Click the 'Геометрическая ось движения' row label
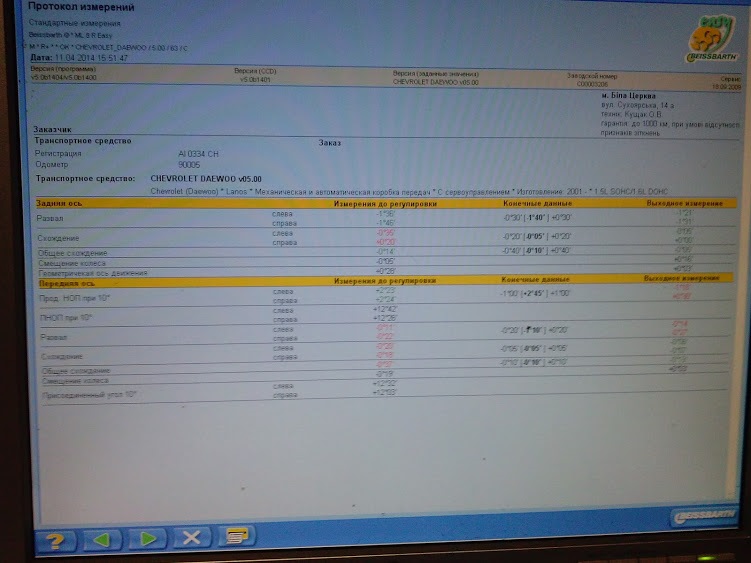 pos(93,273)
